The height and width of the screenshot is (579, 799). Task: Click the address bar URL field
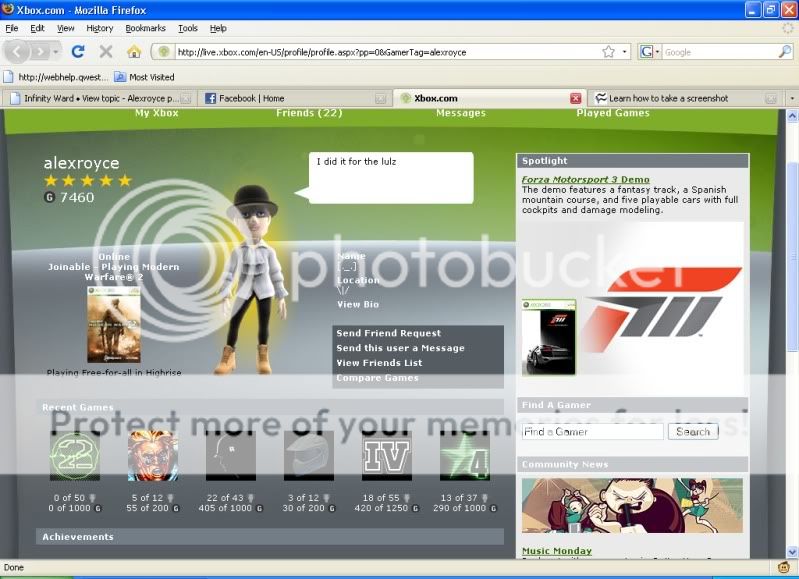click(x=387, y=52)
